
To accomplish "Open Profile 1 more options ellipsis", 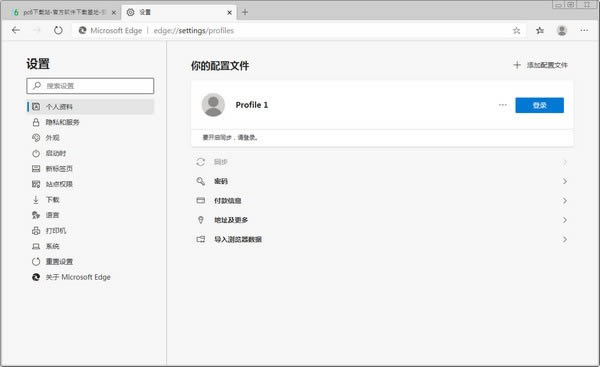I will (x=502, y=105).
